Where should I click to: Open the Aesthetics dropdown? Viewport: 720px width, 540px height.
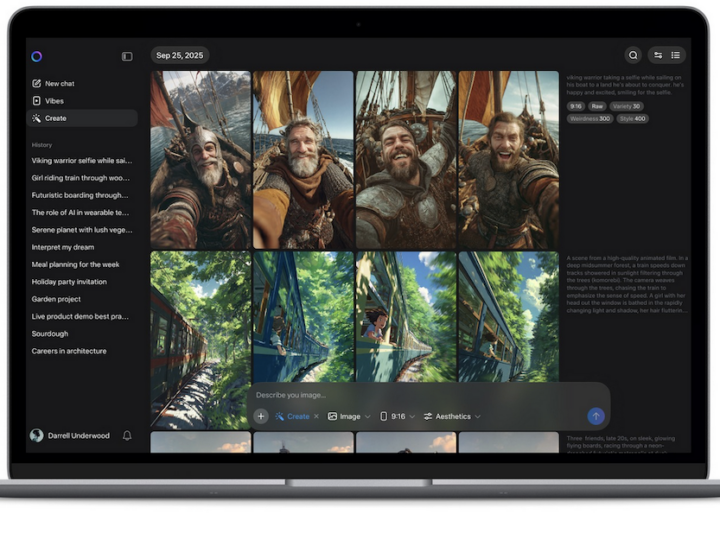click(x=452, y=416)
